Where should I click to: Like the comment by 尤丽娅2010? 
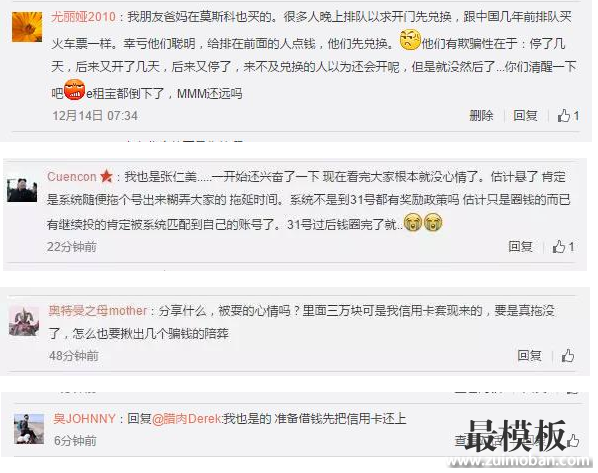(x=568, y=115)
